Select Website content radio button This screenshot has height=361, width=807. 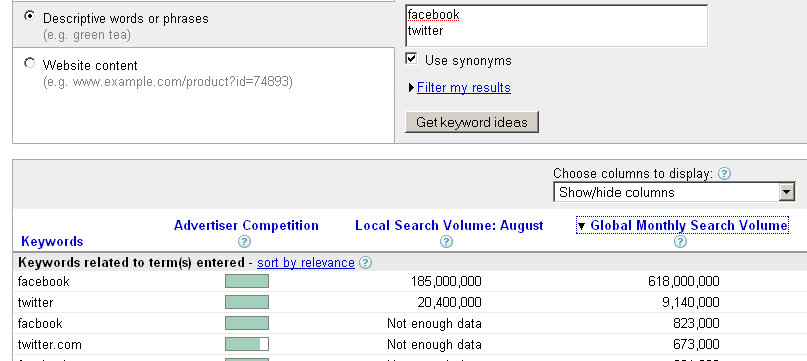(x=30, y=63)
